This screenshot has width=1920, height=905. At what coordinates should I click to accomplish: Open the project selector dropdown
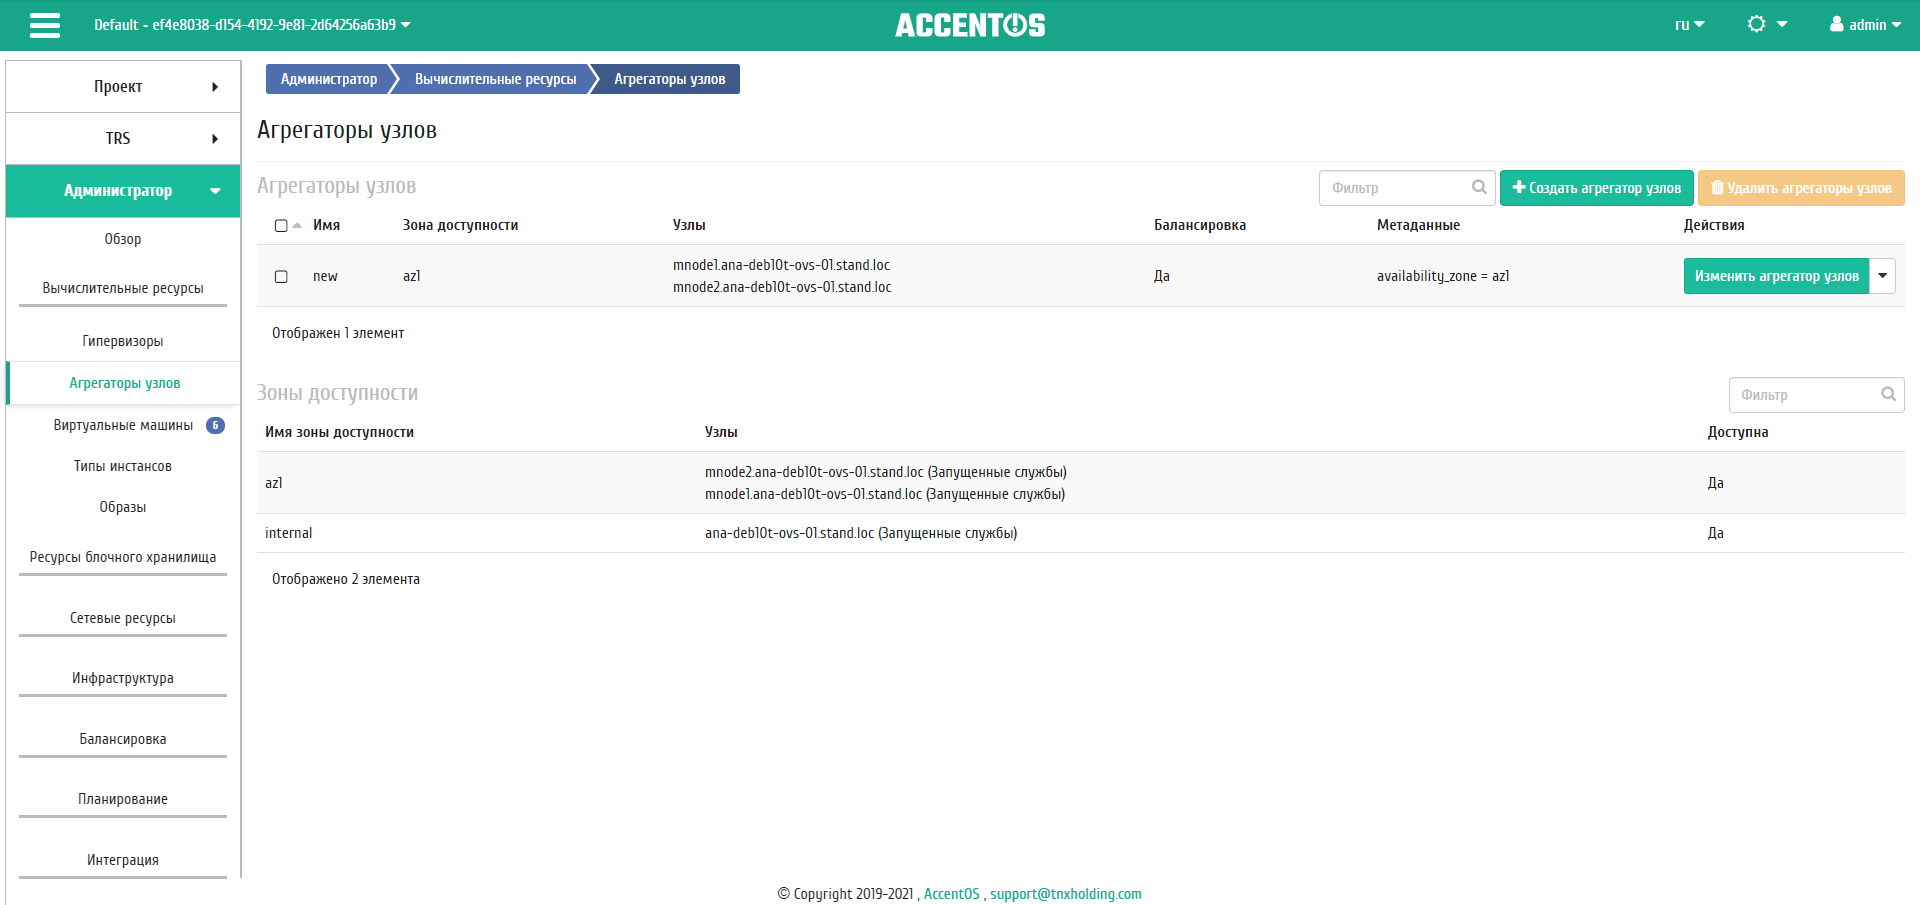point(252,25)
